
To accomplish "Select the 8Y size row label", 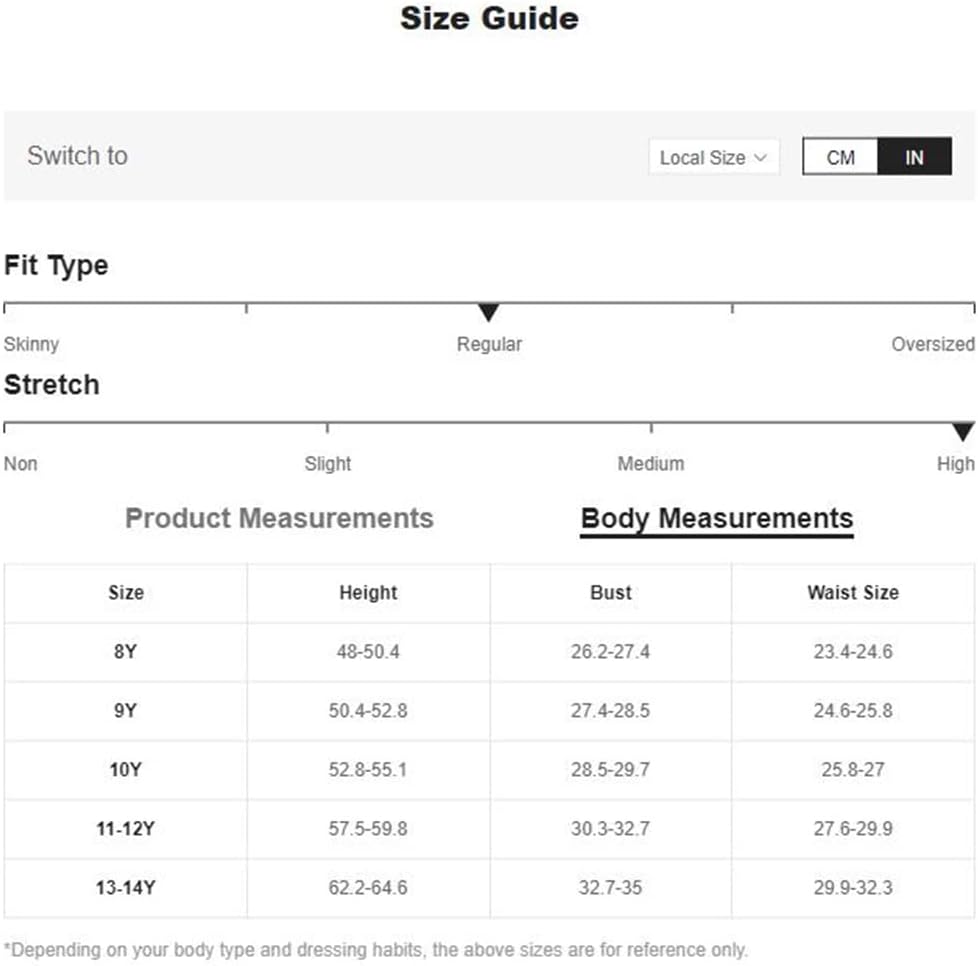I will coord(125,652).
